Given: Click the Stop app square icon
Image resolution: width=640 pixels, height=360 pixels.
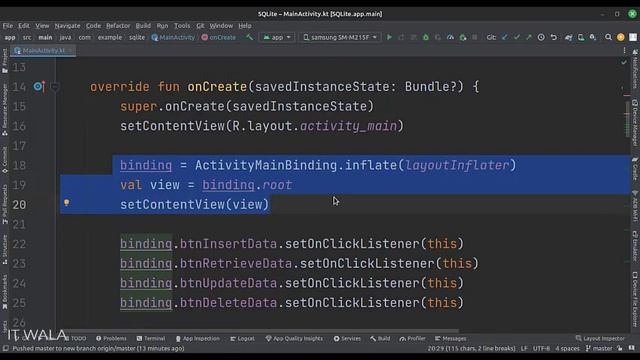Looking at the screenshot, I should [474, 37].
